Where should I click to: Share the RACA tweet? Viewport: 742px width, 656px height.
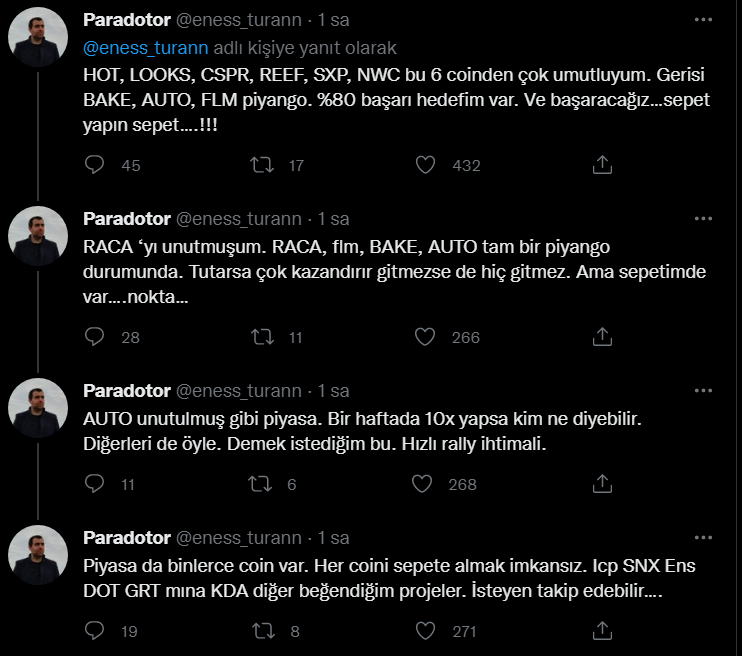click(x=603, y=337)
